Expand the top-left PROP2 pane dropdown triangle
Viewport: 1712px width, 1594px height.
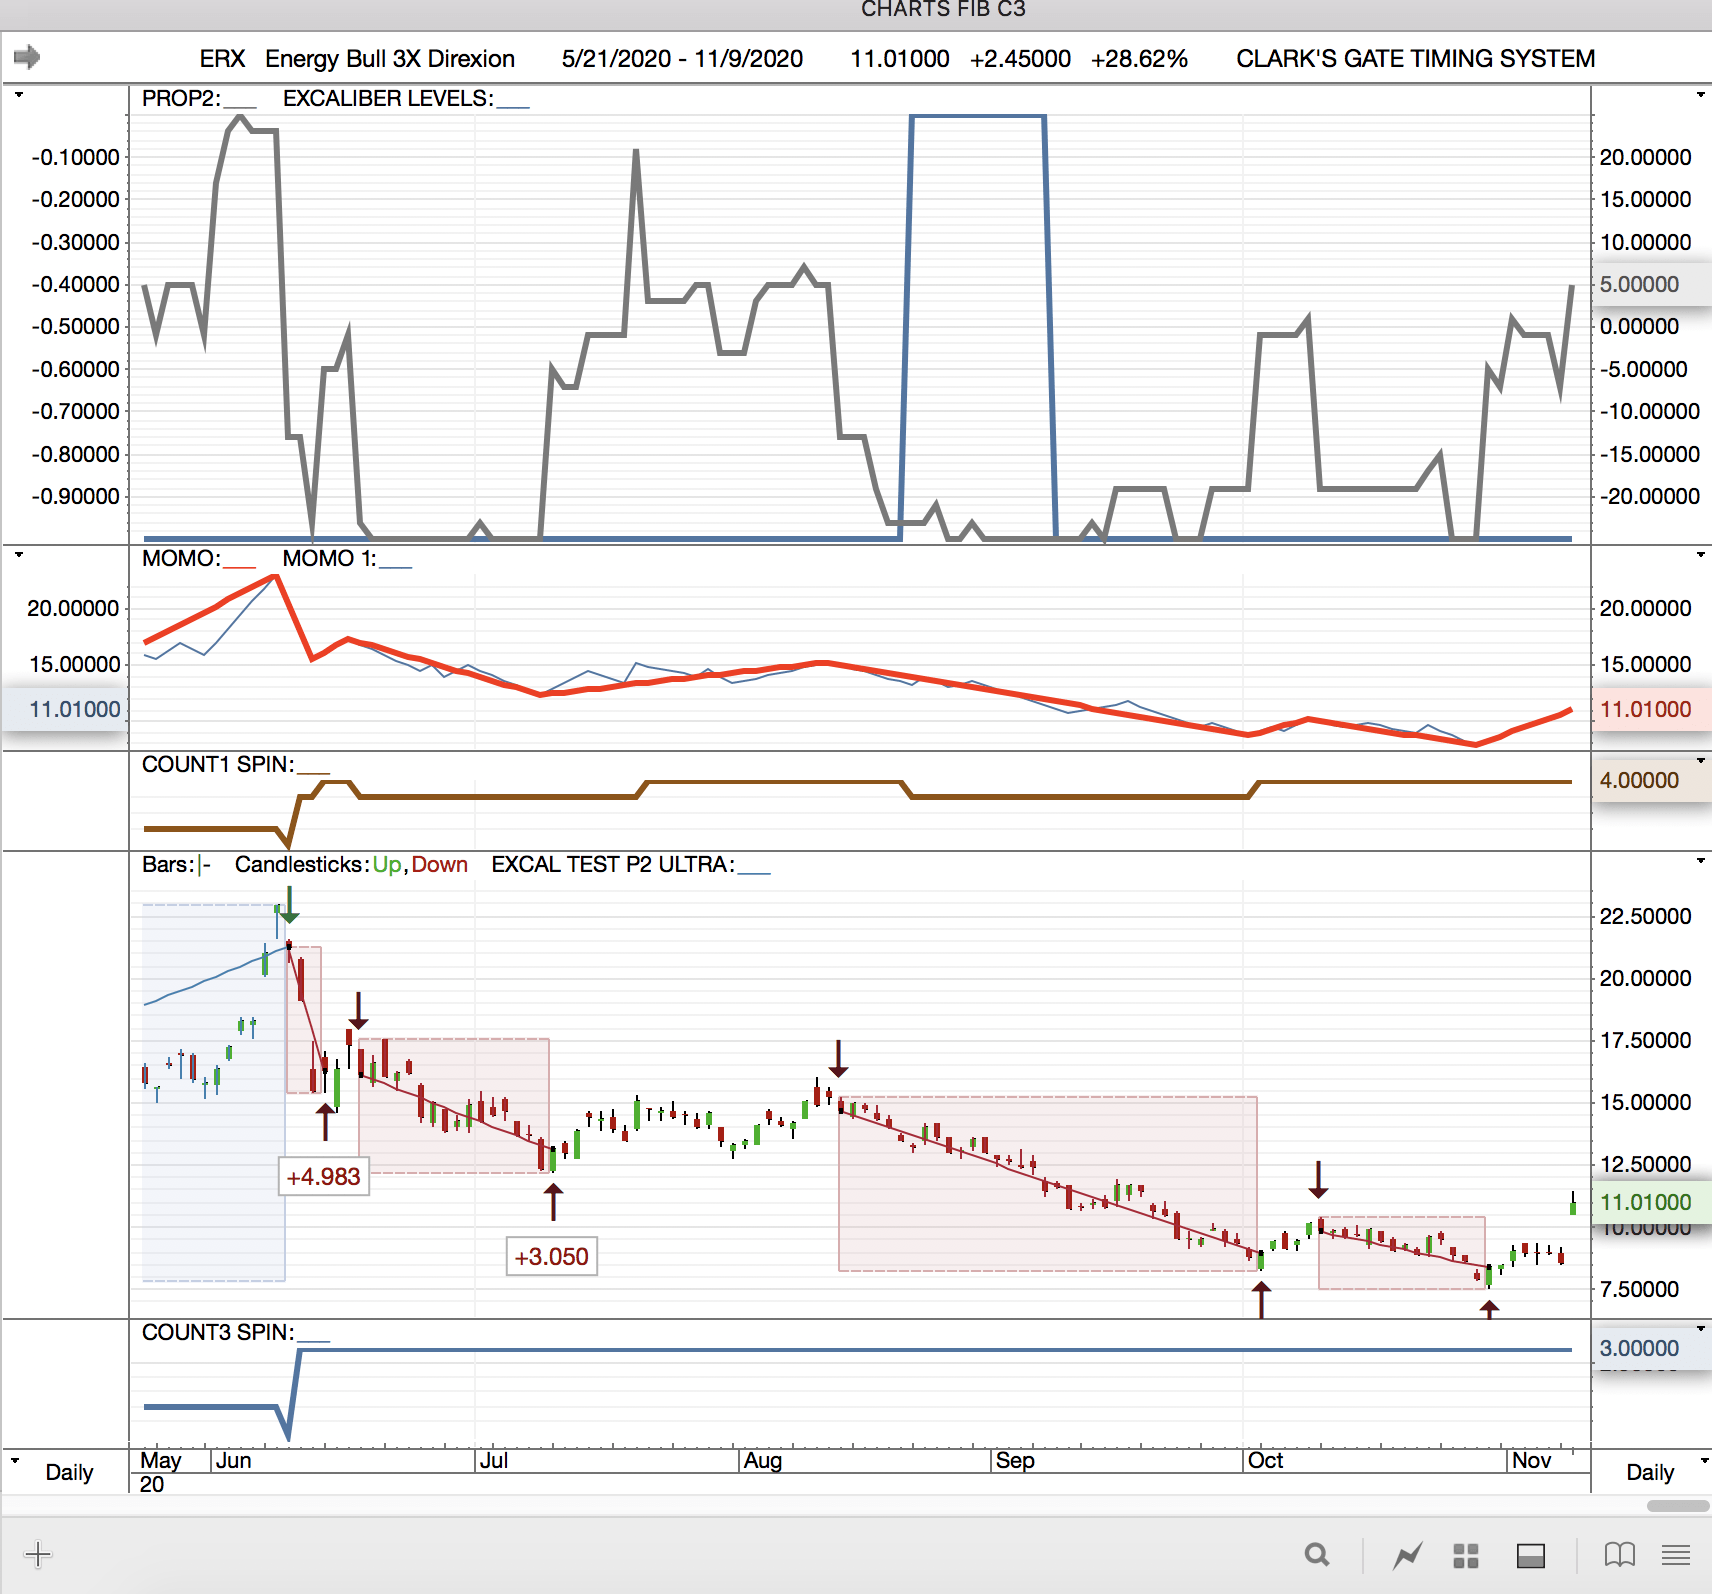coord(18,95)
